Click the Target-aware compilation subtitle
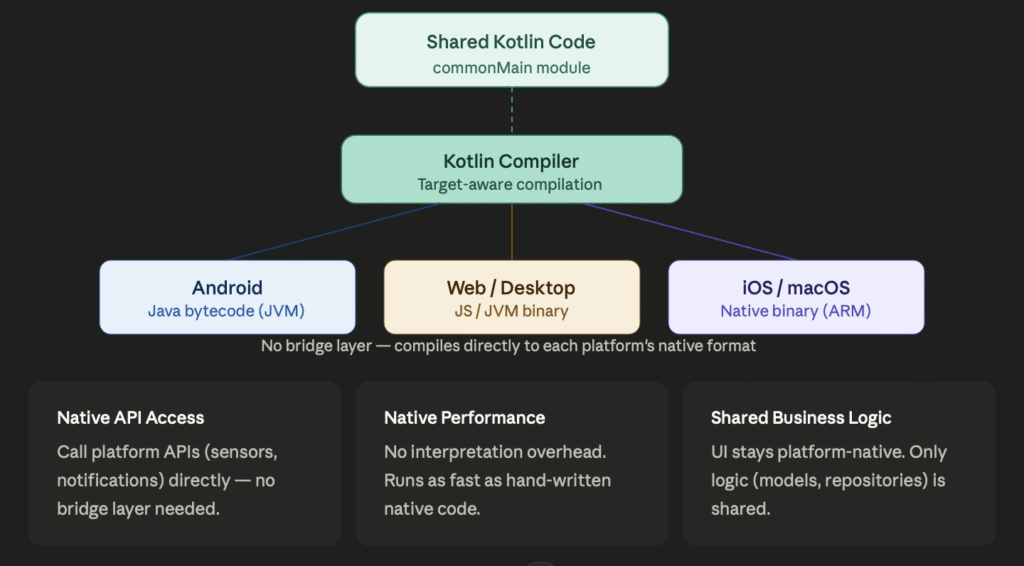This screenshot has height=566, width=1024. tap(511, 185)
